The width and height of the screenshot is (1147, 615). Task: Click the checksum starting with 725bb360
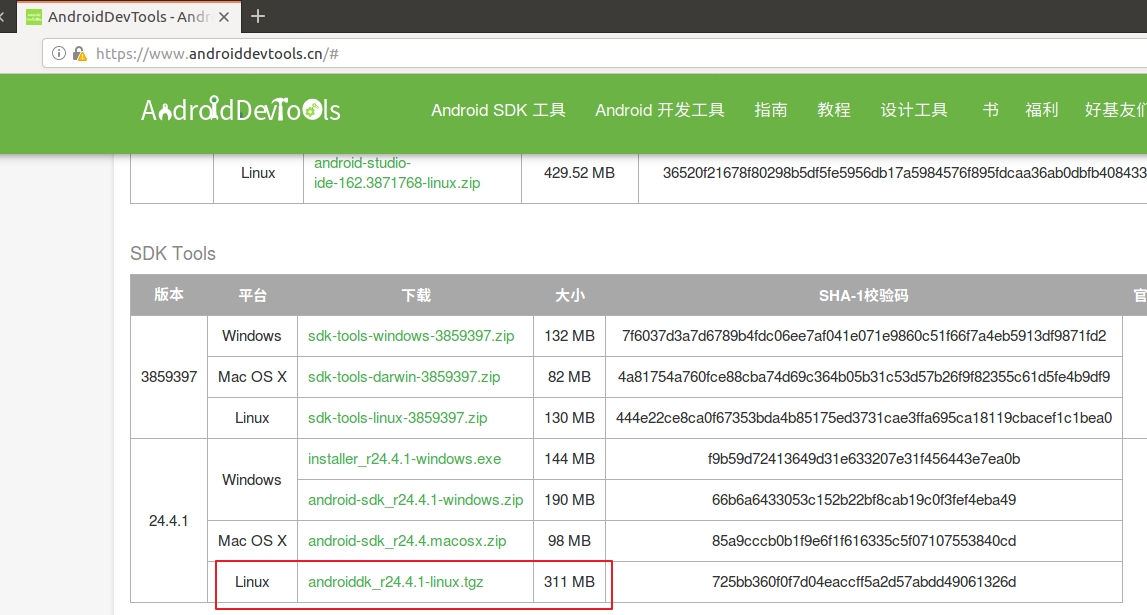point(864,581)
